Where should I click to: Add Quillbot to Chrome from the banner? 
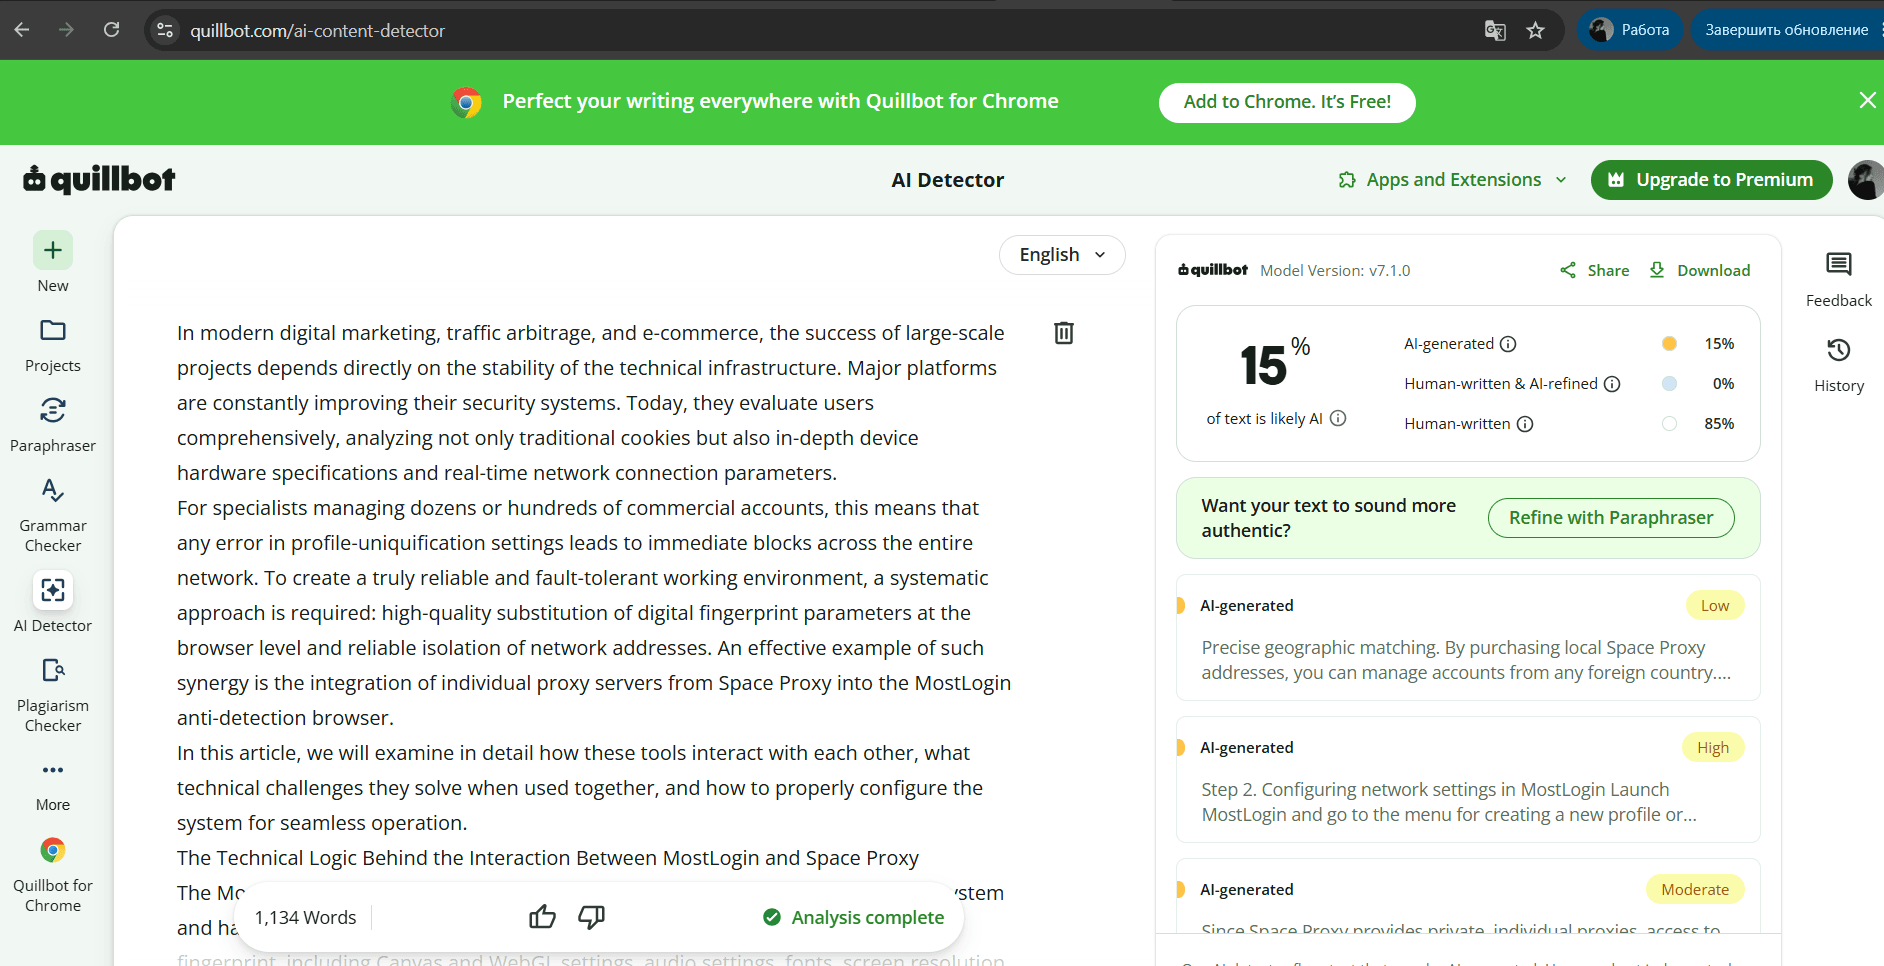1287,102
